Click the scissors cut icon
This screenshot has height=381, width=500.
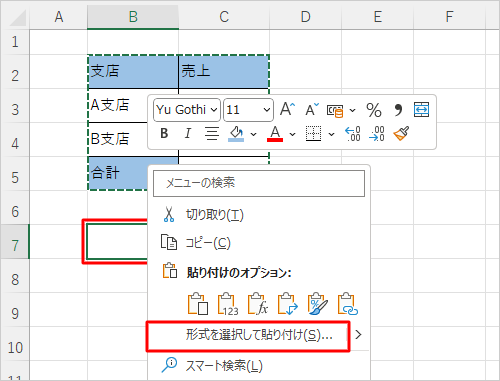pos(169,214)
